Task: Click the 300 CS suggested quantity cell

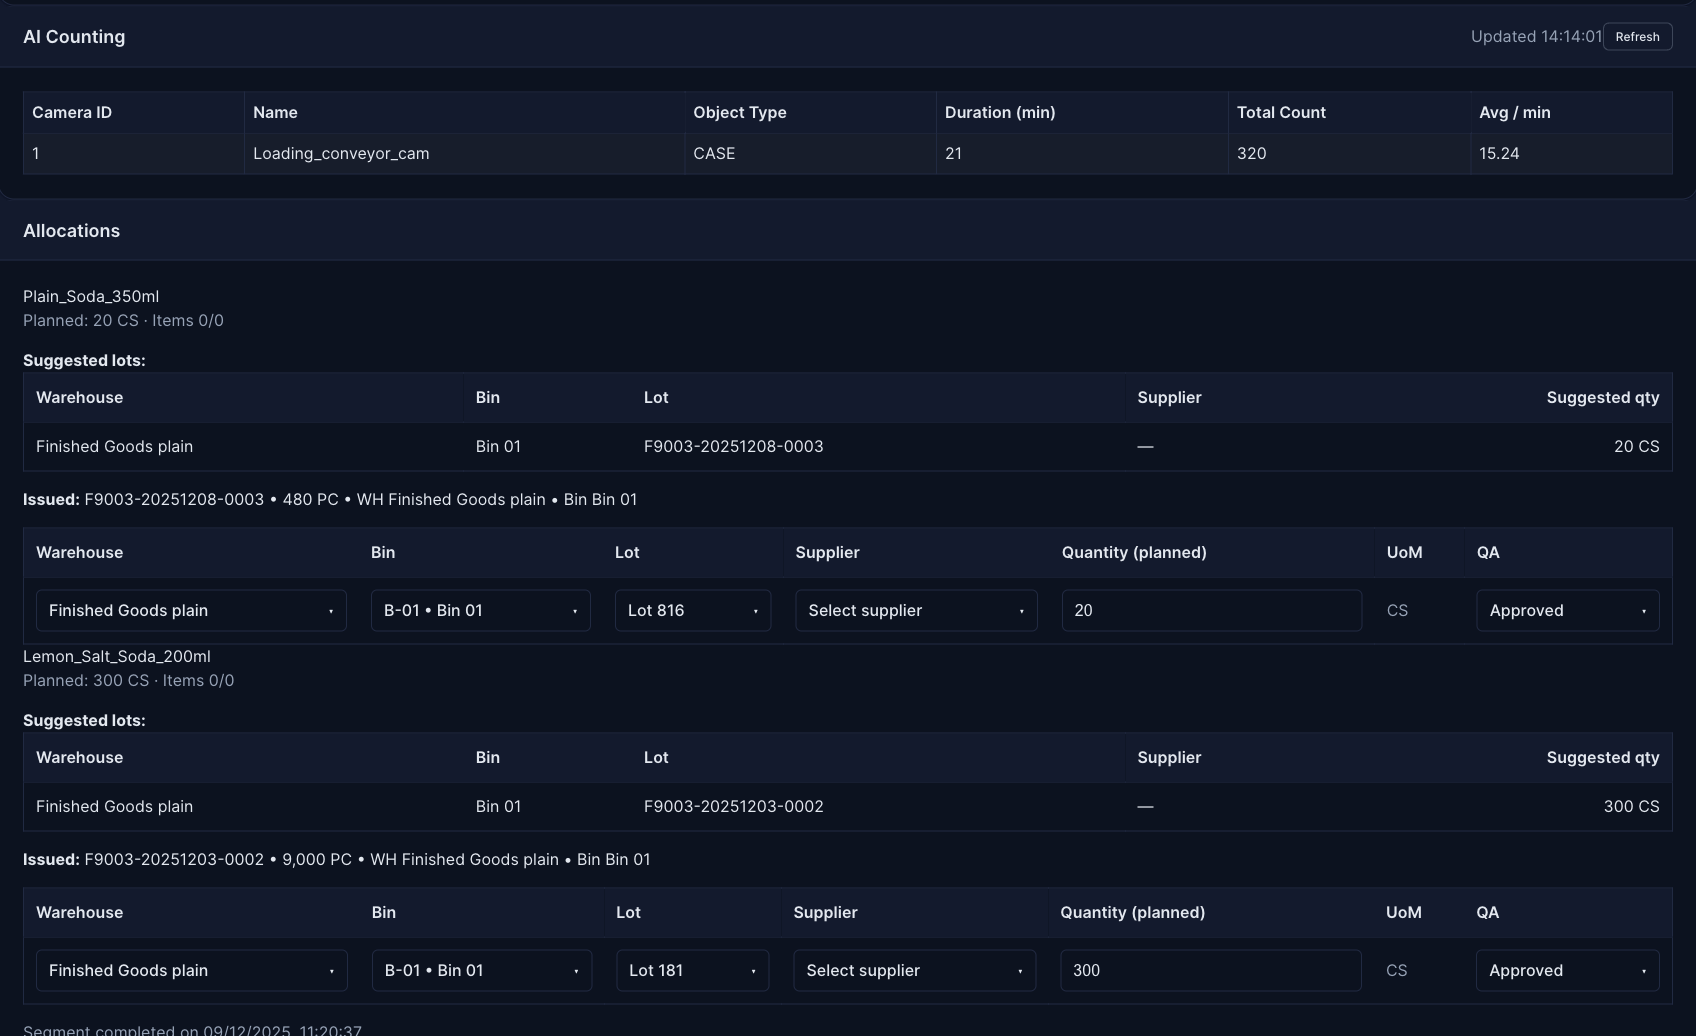Action: click(x=1630, y=807)
